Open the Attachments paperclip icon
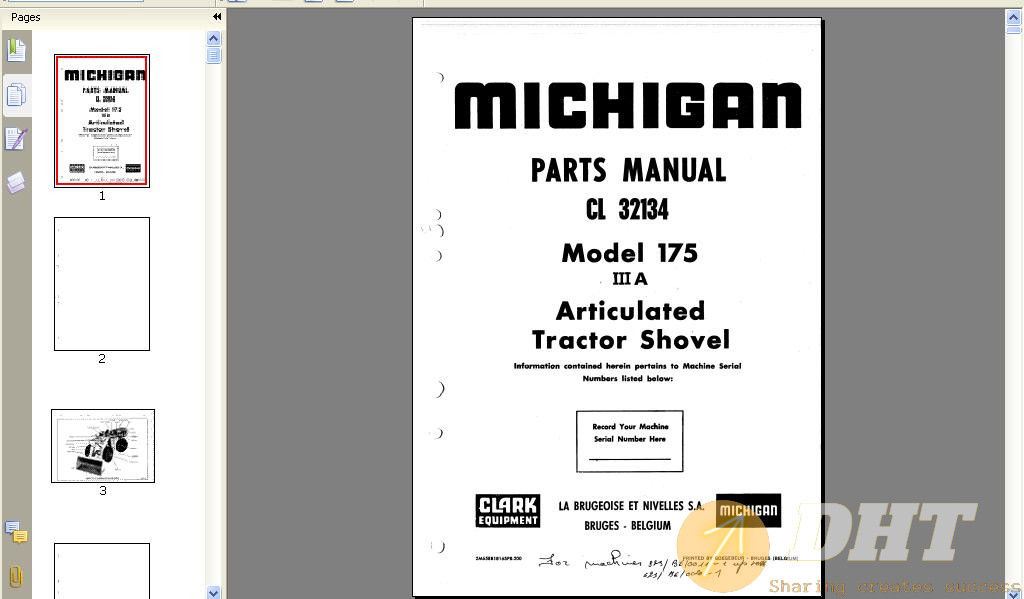The height and width of the screenshot is (599, 1024). [x=16, y=576]
